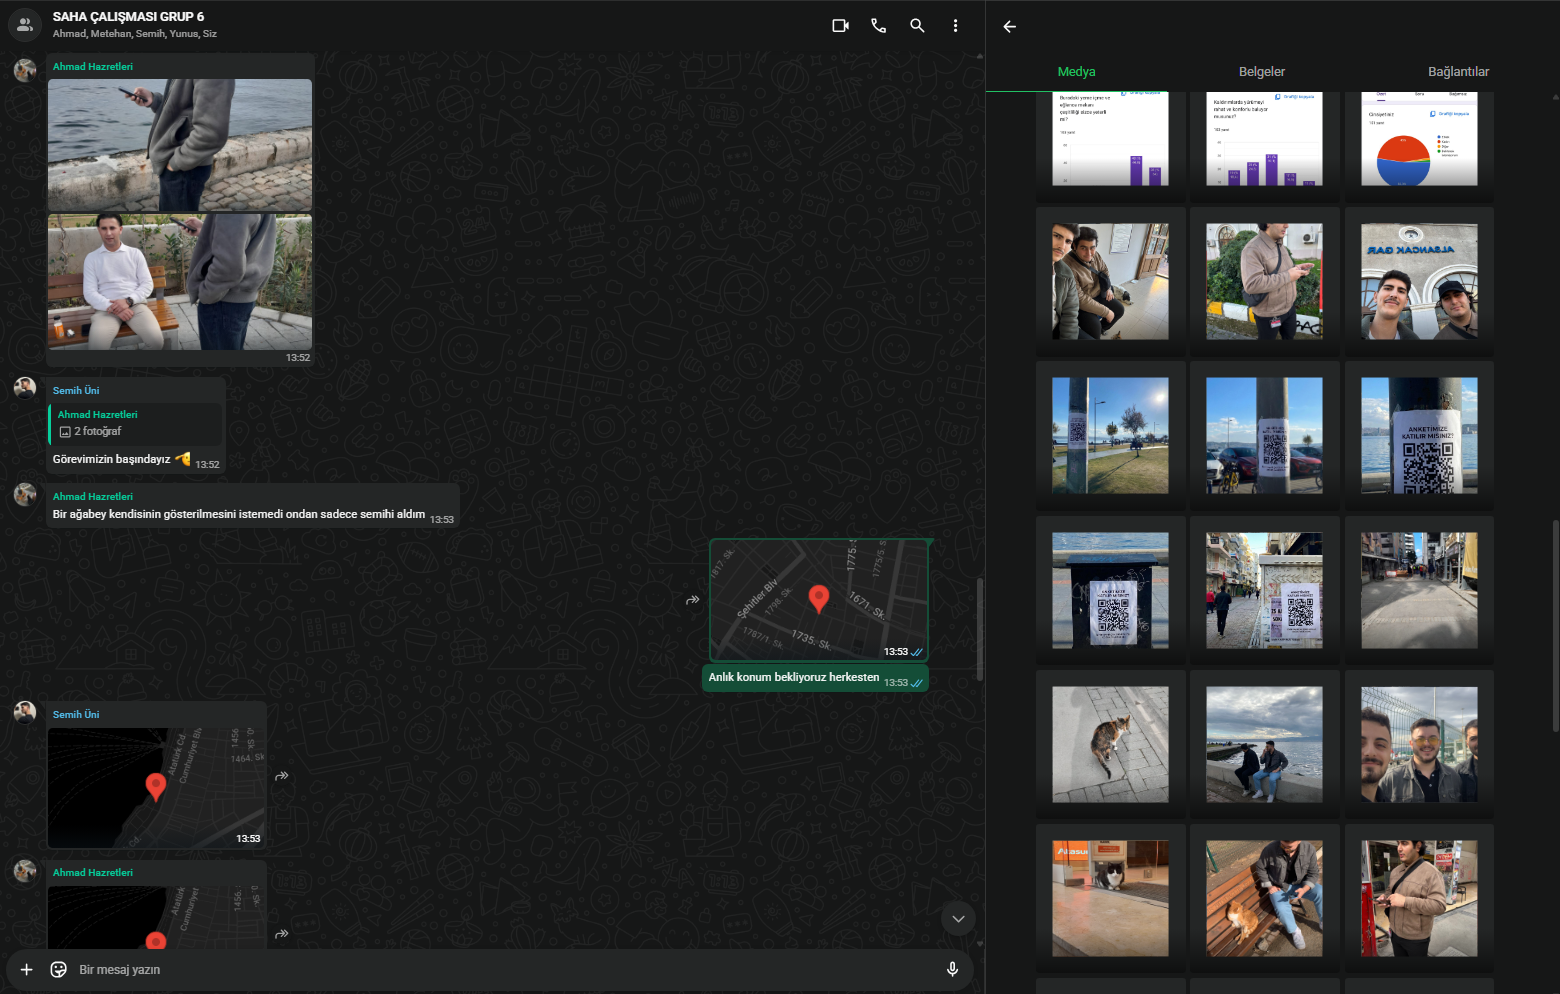This screenshot has width=1560, height=994.
Task: Open selfie in front of building sign
Action: 1419,281
